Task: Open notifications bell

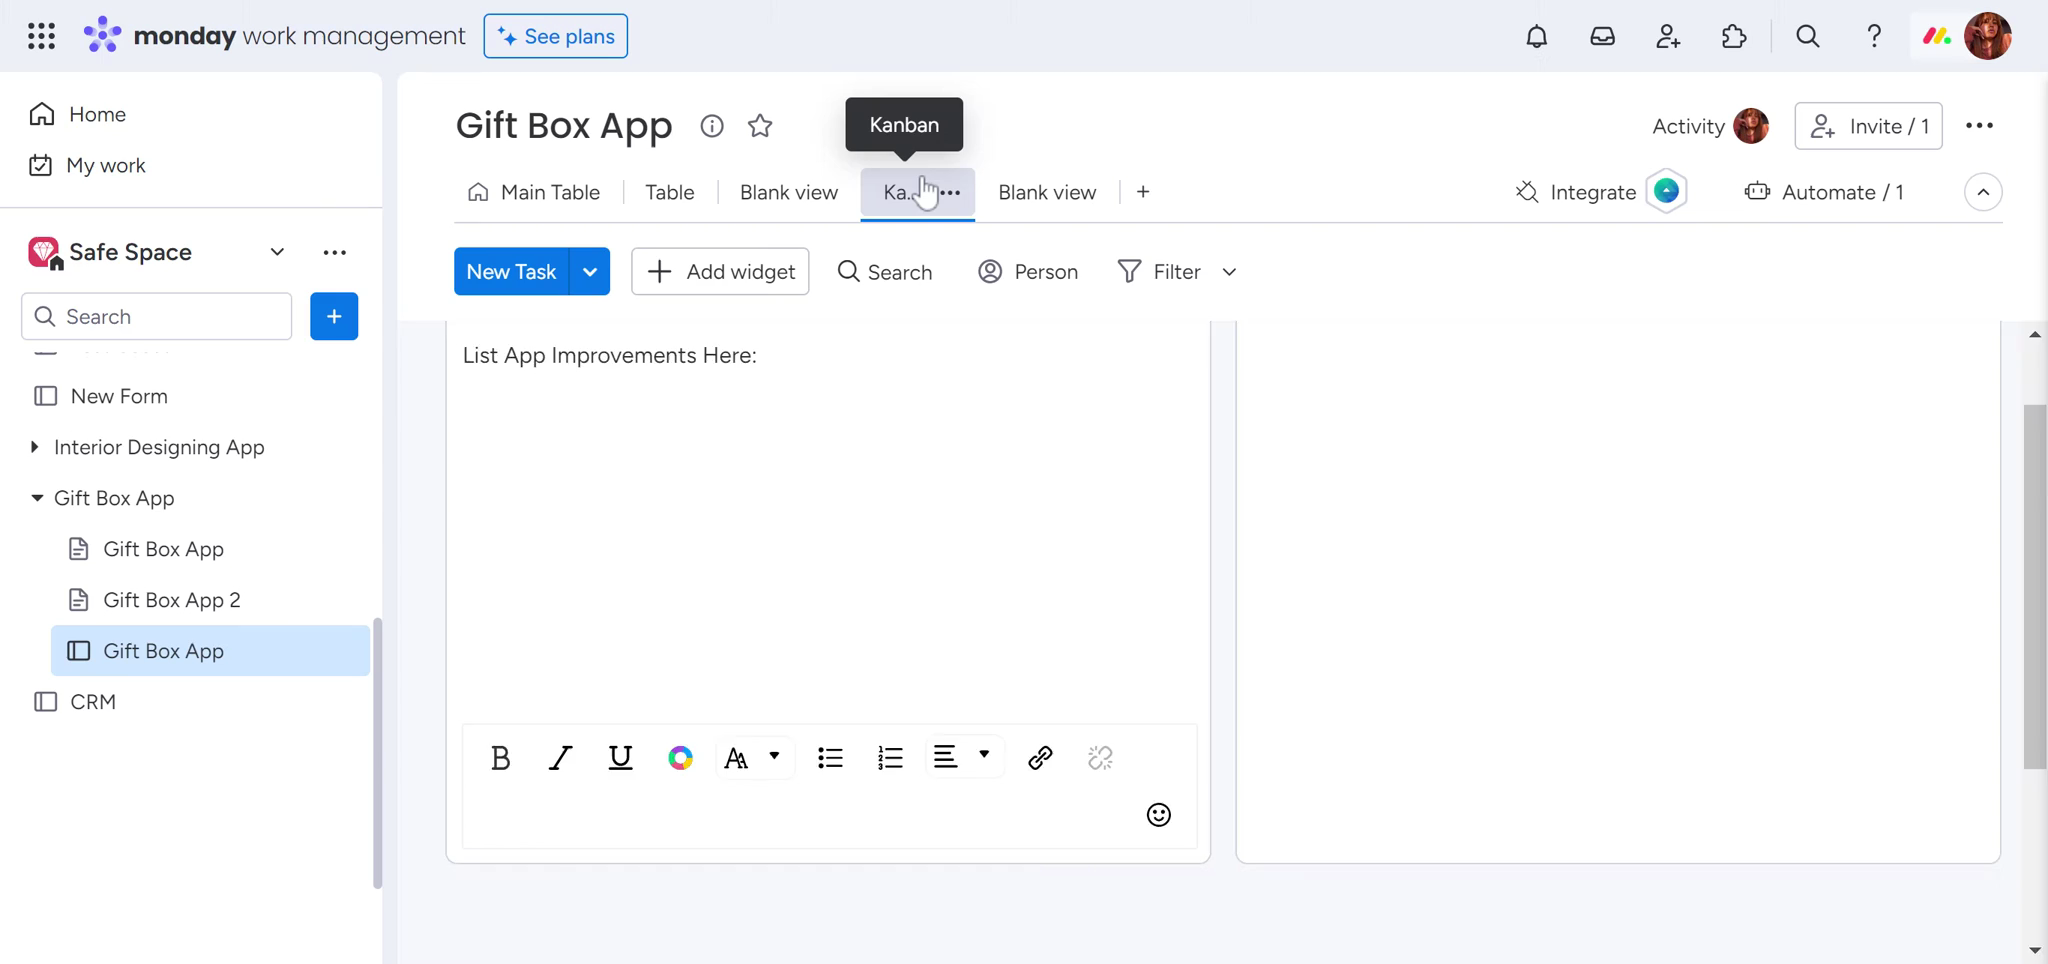Action: pyautogui.click(x=1536, y=36)
